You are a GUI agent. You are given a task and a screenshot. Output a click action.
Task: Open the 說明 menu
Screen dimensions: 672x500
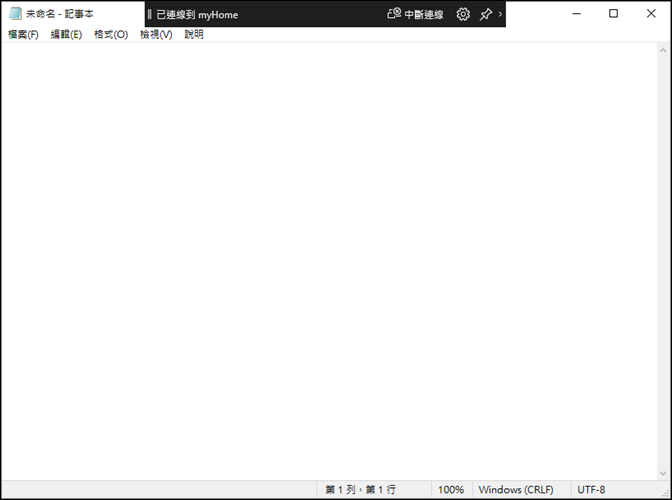point(194,34)
